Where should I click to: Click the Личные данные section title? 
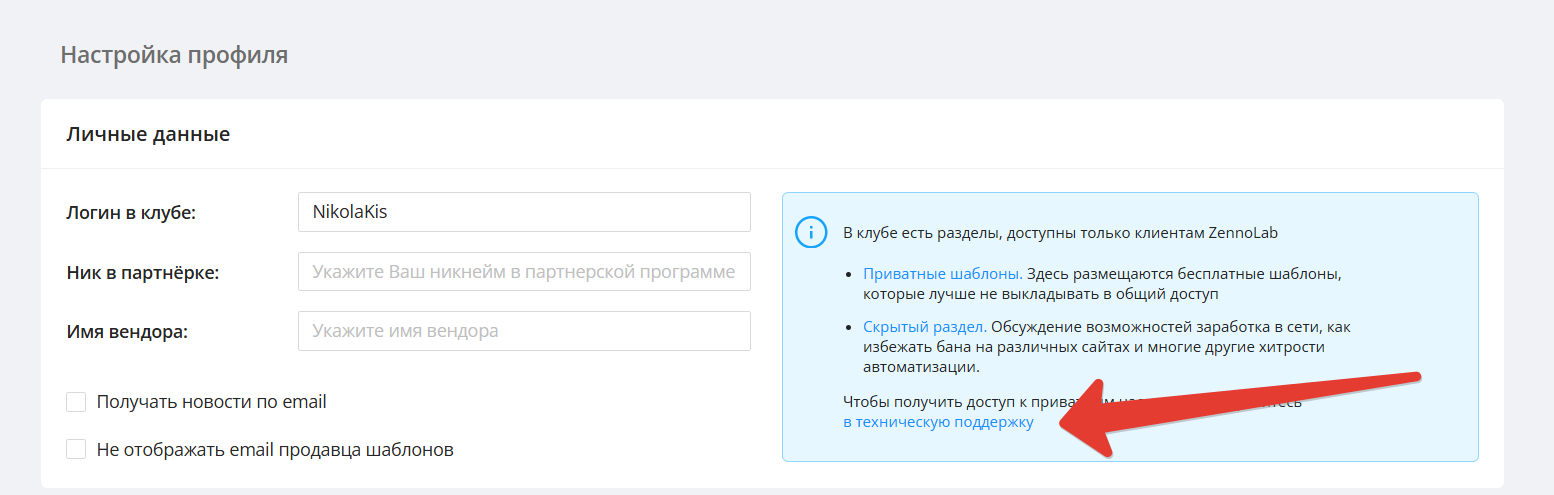pos(148,134)
